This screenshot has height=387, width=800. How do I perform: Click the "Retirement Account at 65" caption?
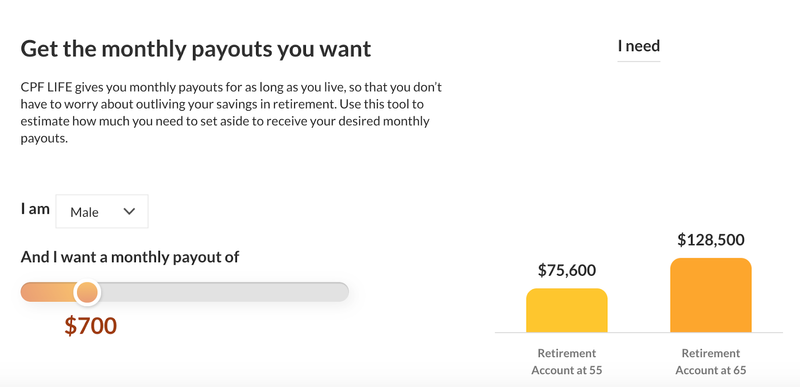pos(711,362)
